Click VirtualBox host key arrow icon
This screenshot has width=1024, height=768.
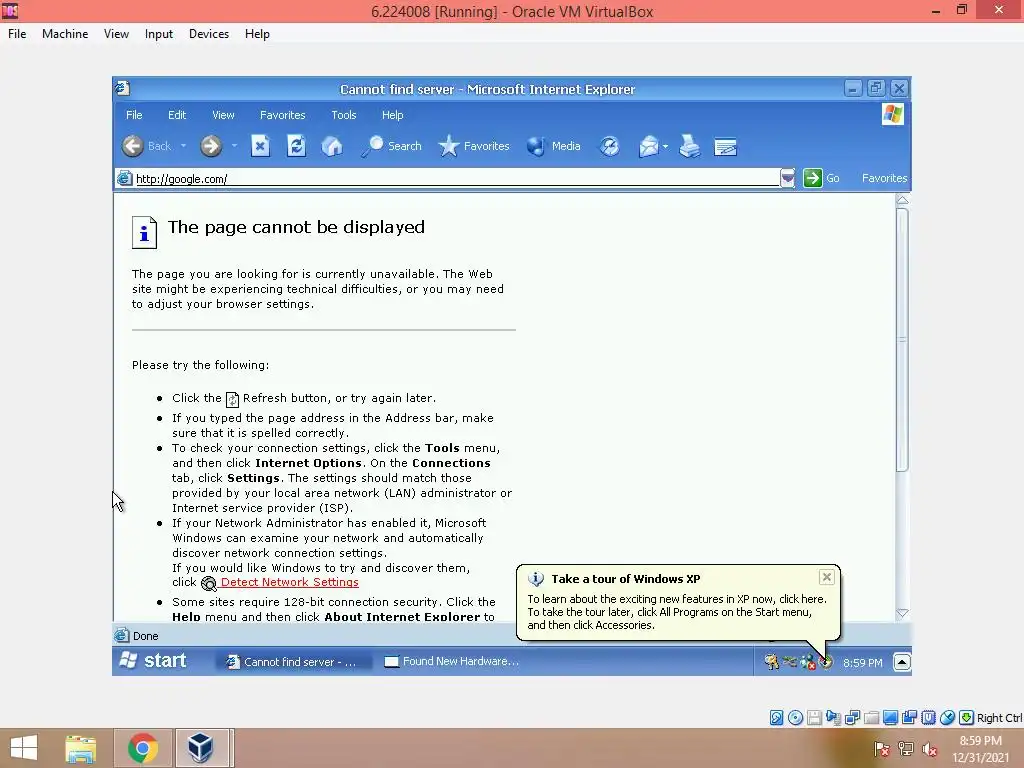[x=967, y=718]
